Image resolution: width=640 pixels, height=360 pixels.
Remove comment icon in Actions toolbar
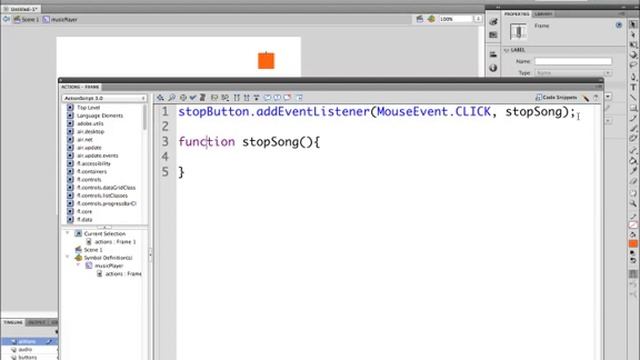point(287,98)
